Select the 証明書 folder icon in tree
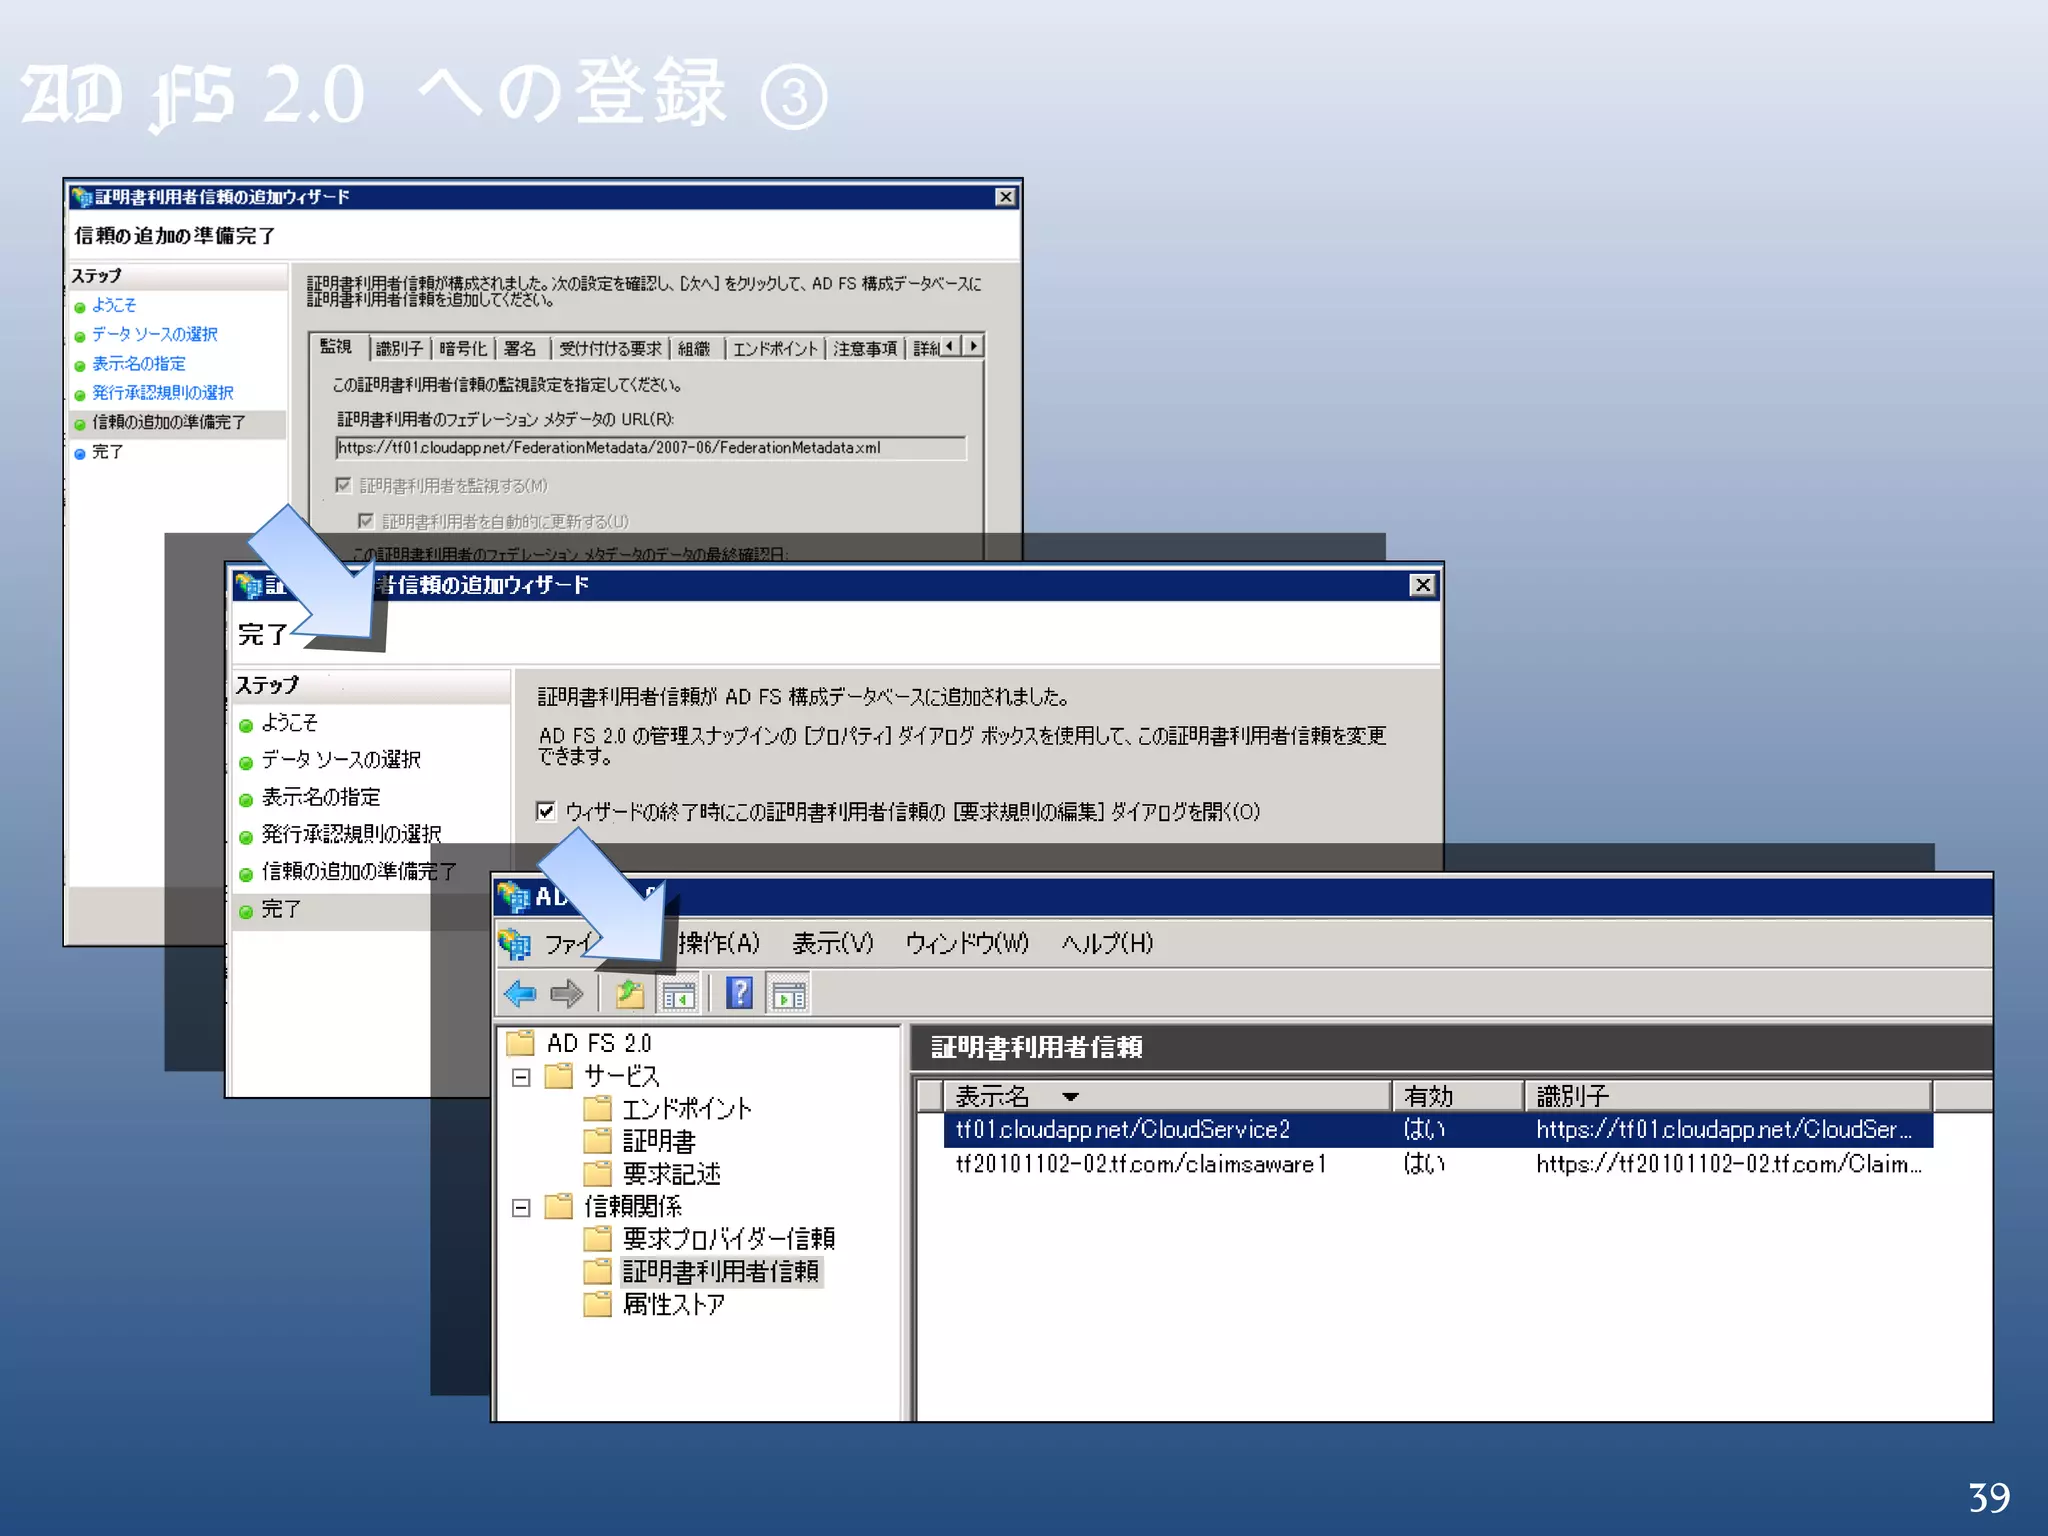The width and height of the screenshot is (2048, 1536). point(598,1141)
